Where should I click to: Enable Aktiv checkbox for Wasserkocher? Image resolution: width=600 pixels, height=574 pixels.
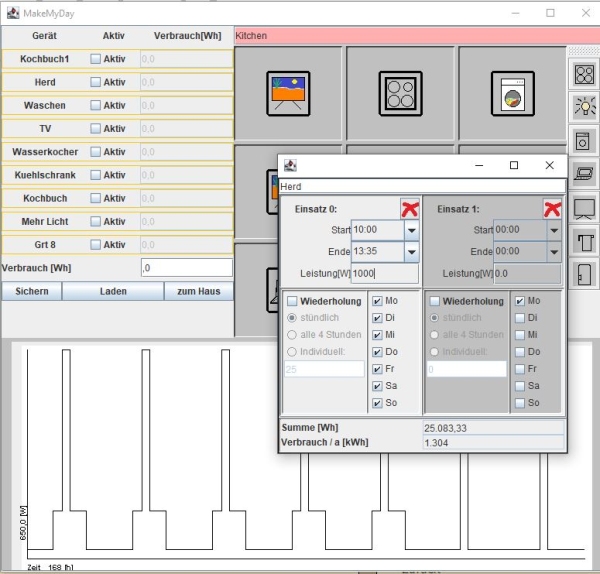95,152
